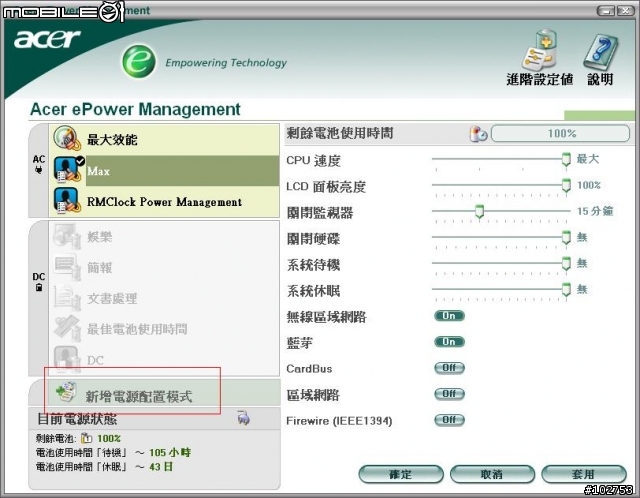Click the 43 日 hibernate time value
640x498 pixels.
tap(161, 467)
